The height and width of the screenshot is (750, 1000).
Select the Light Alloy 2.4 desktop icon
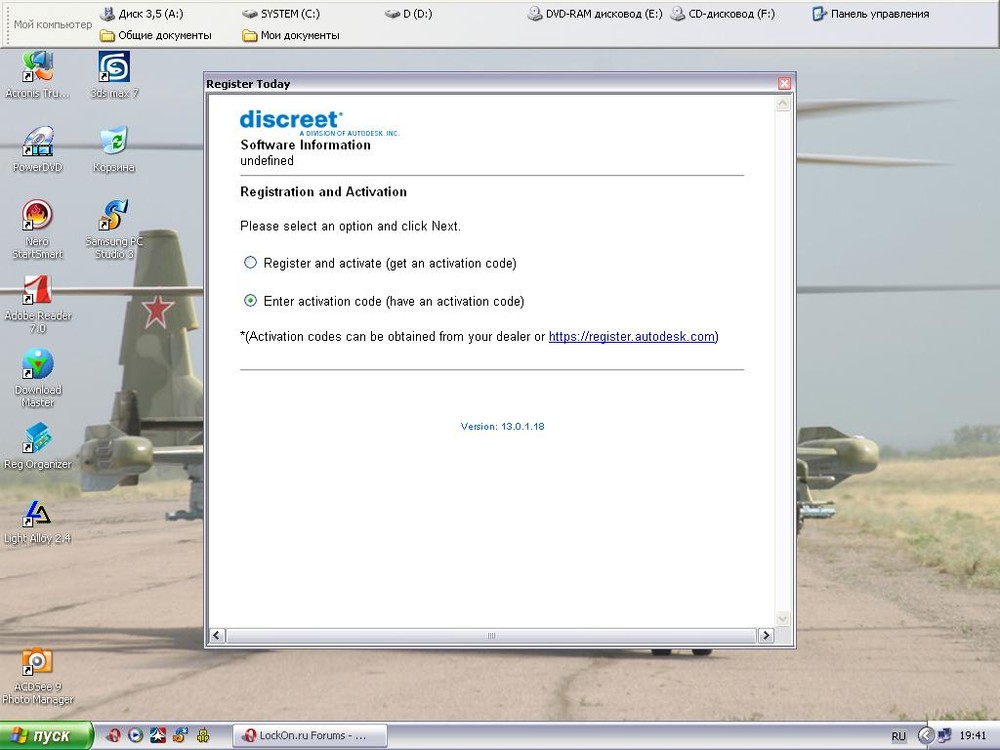click(x=38, y=521)
